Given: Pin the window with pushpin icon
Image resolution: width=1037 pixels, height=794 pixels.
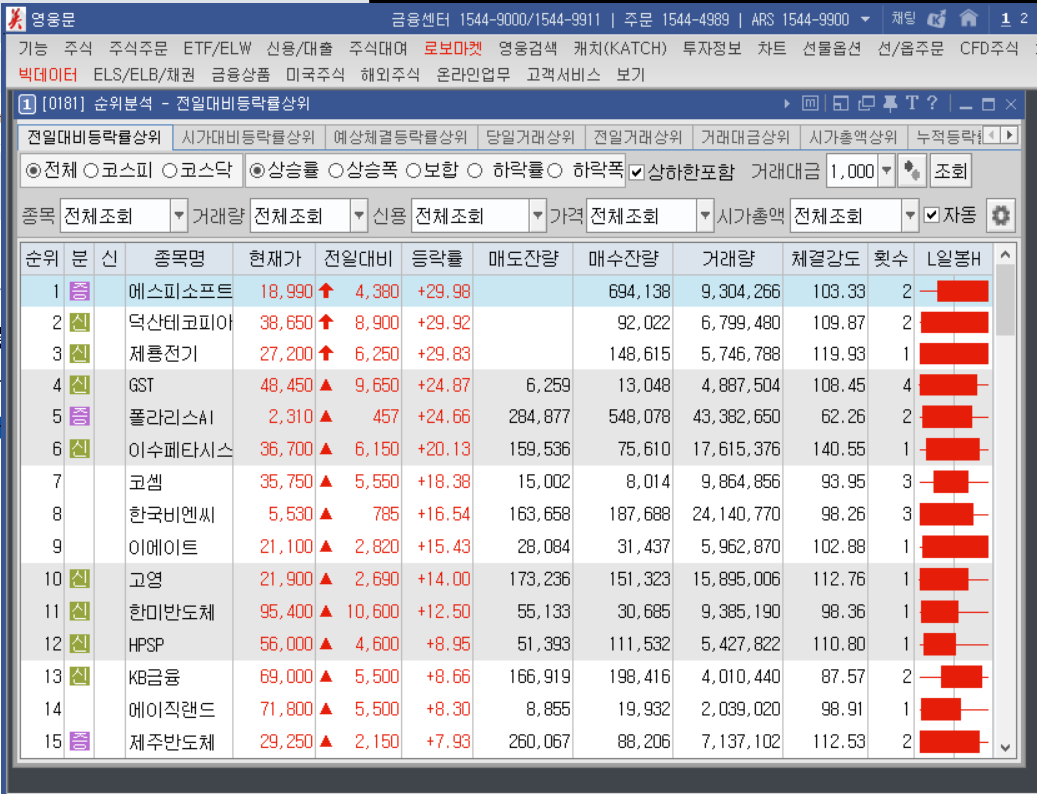Looking at the screenshot, I should [890, 103].
